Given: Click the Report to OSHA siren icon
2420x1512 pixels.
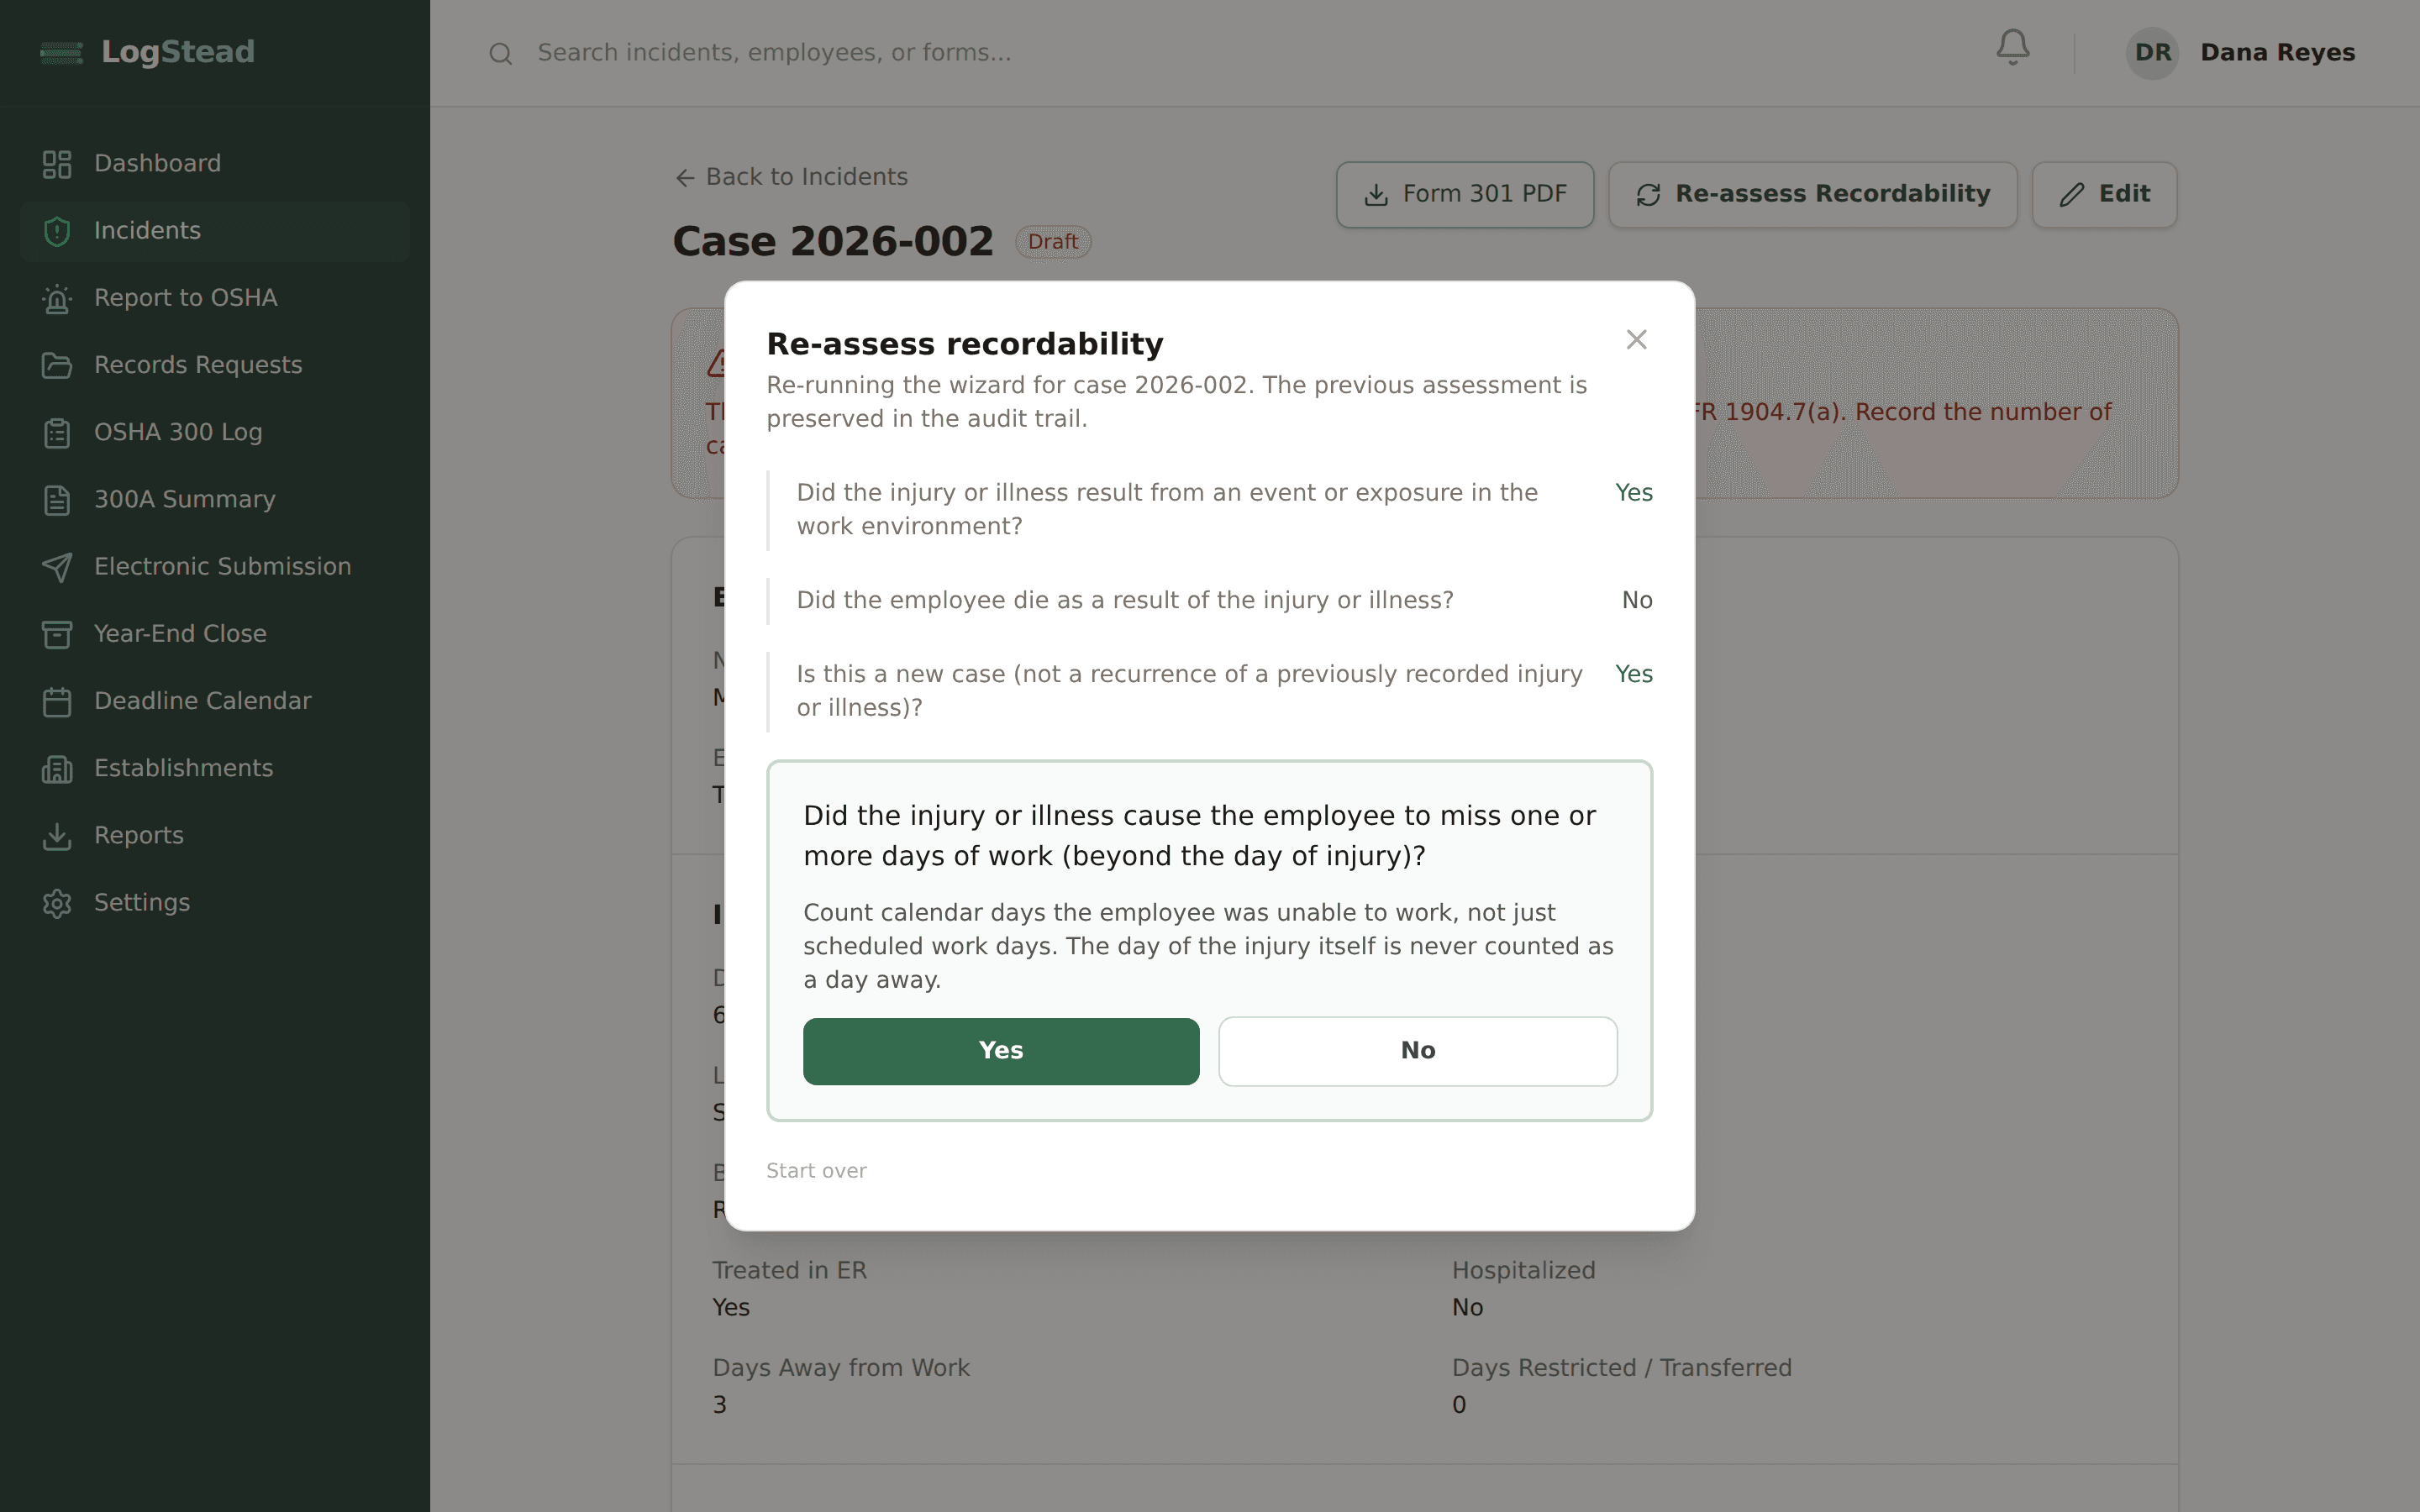Looking at the screenshot, I should point(57,298).
